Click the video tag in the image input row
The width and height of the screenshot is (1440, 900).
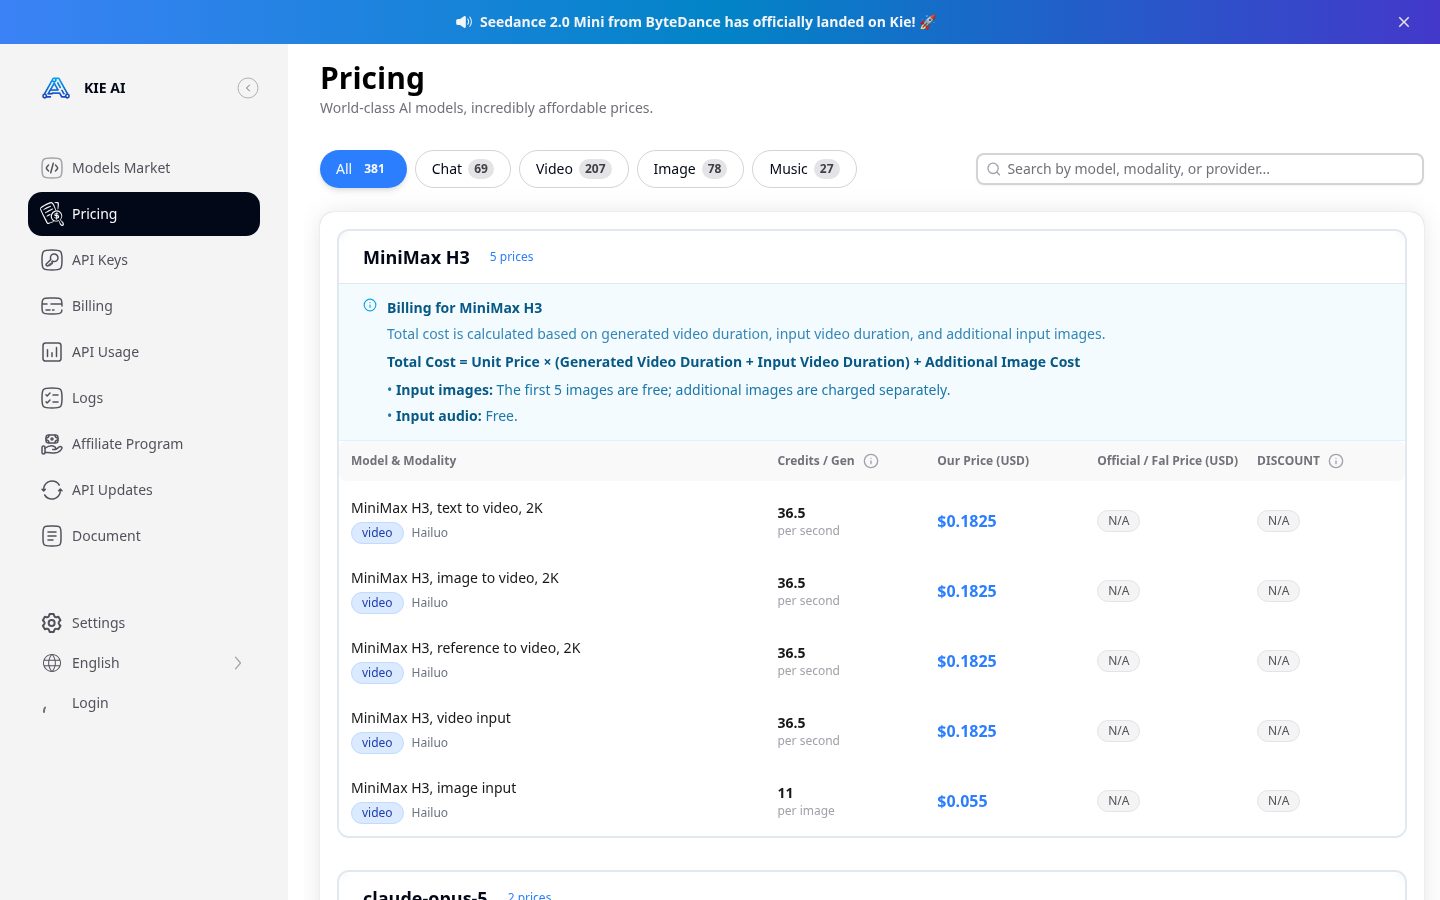click(x=377, y=813)
